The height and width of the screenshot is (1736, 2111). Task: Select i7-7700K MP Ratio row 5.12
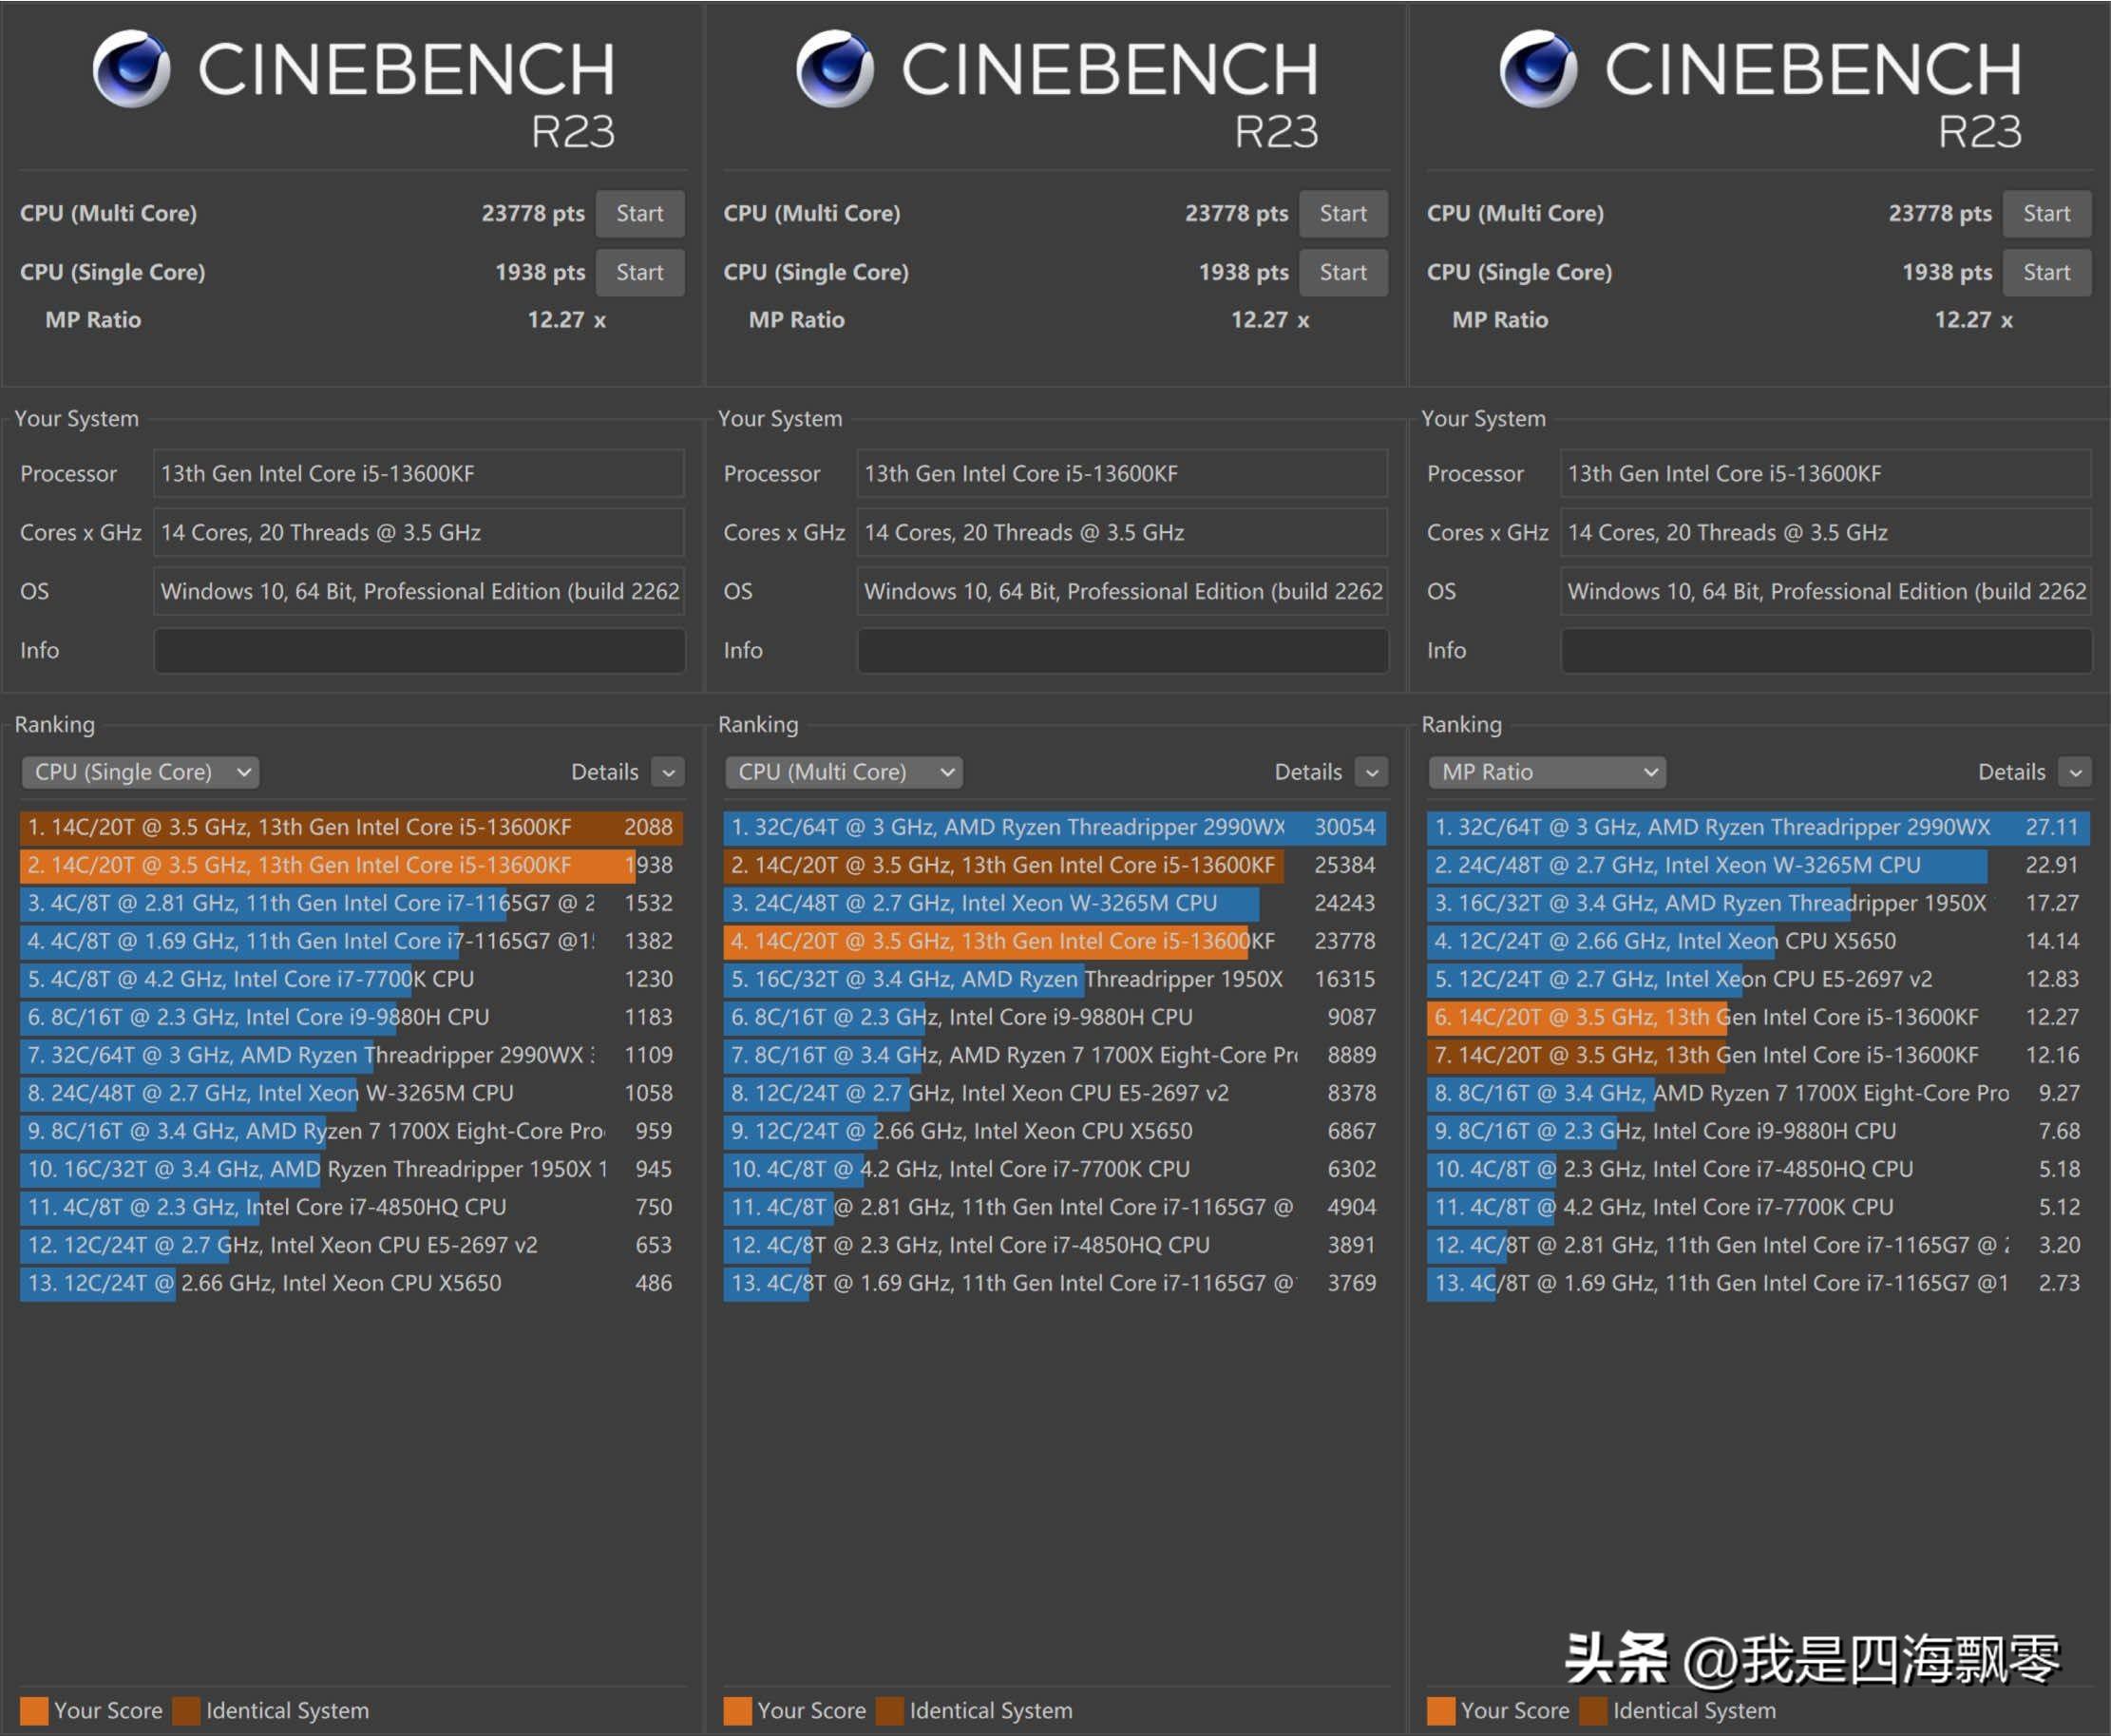(x=1758, y=1207)
